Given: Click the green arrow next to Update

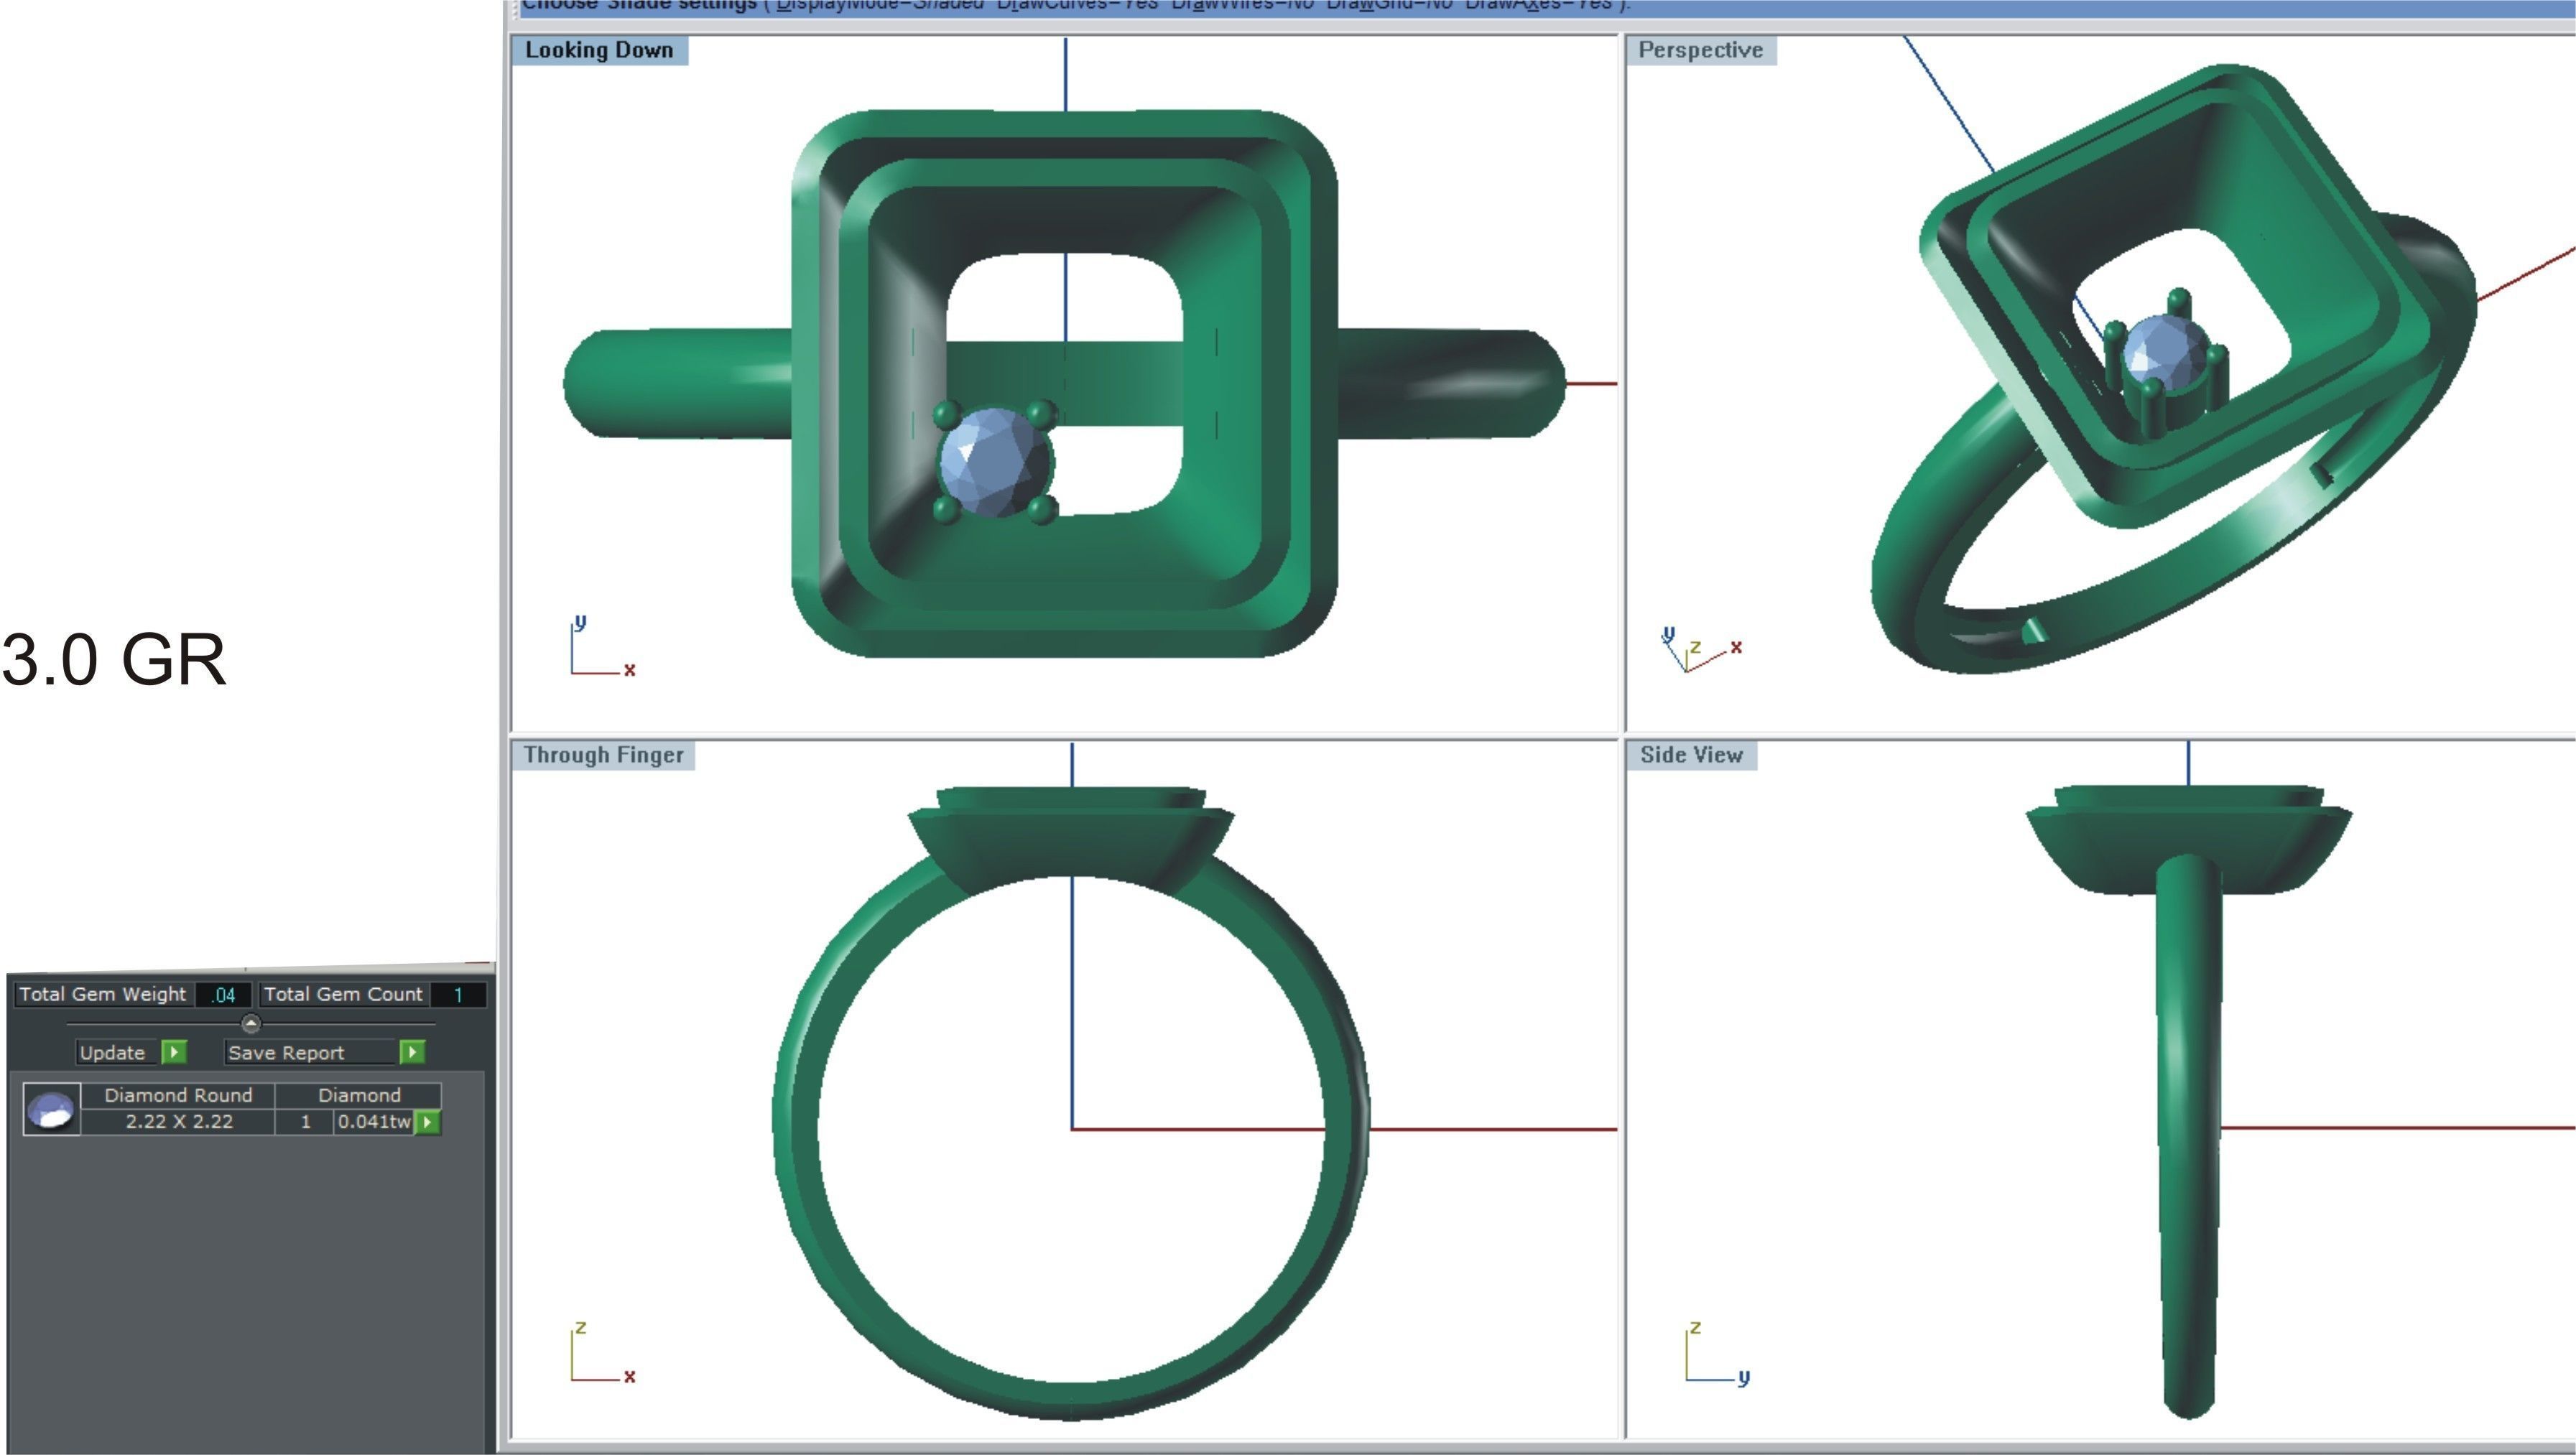Looking at the screenshot, I should click(174, 1052).
